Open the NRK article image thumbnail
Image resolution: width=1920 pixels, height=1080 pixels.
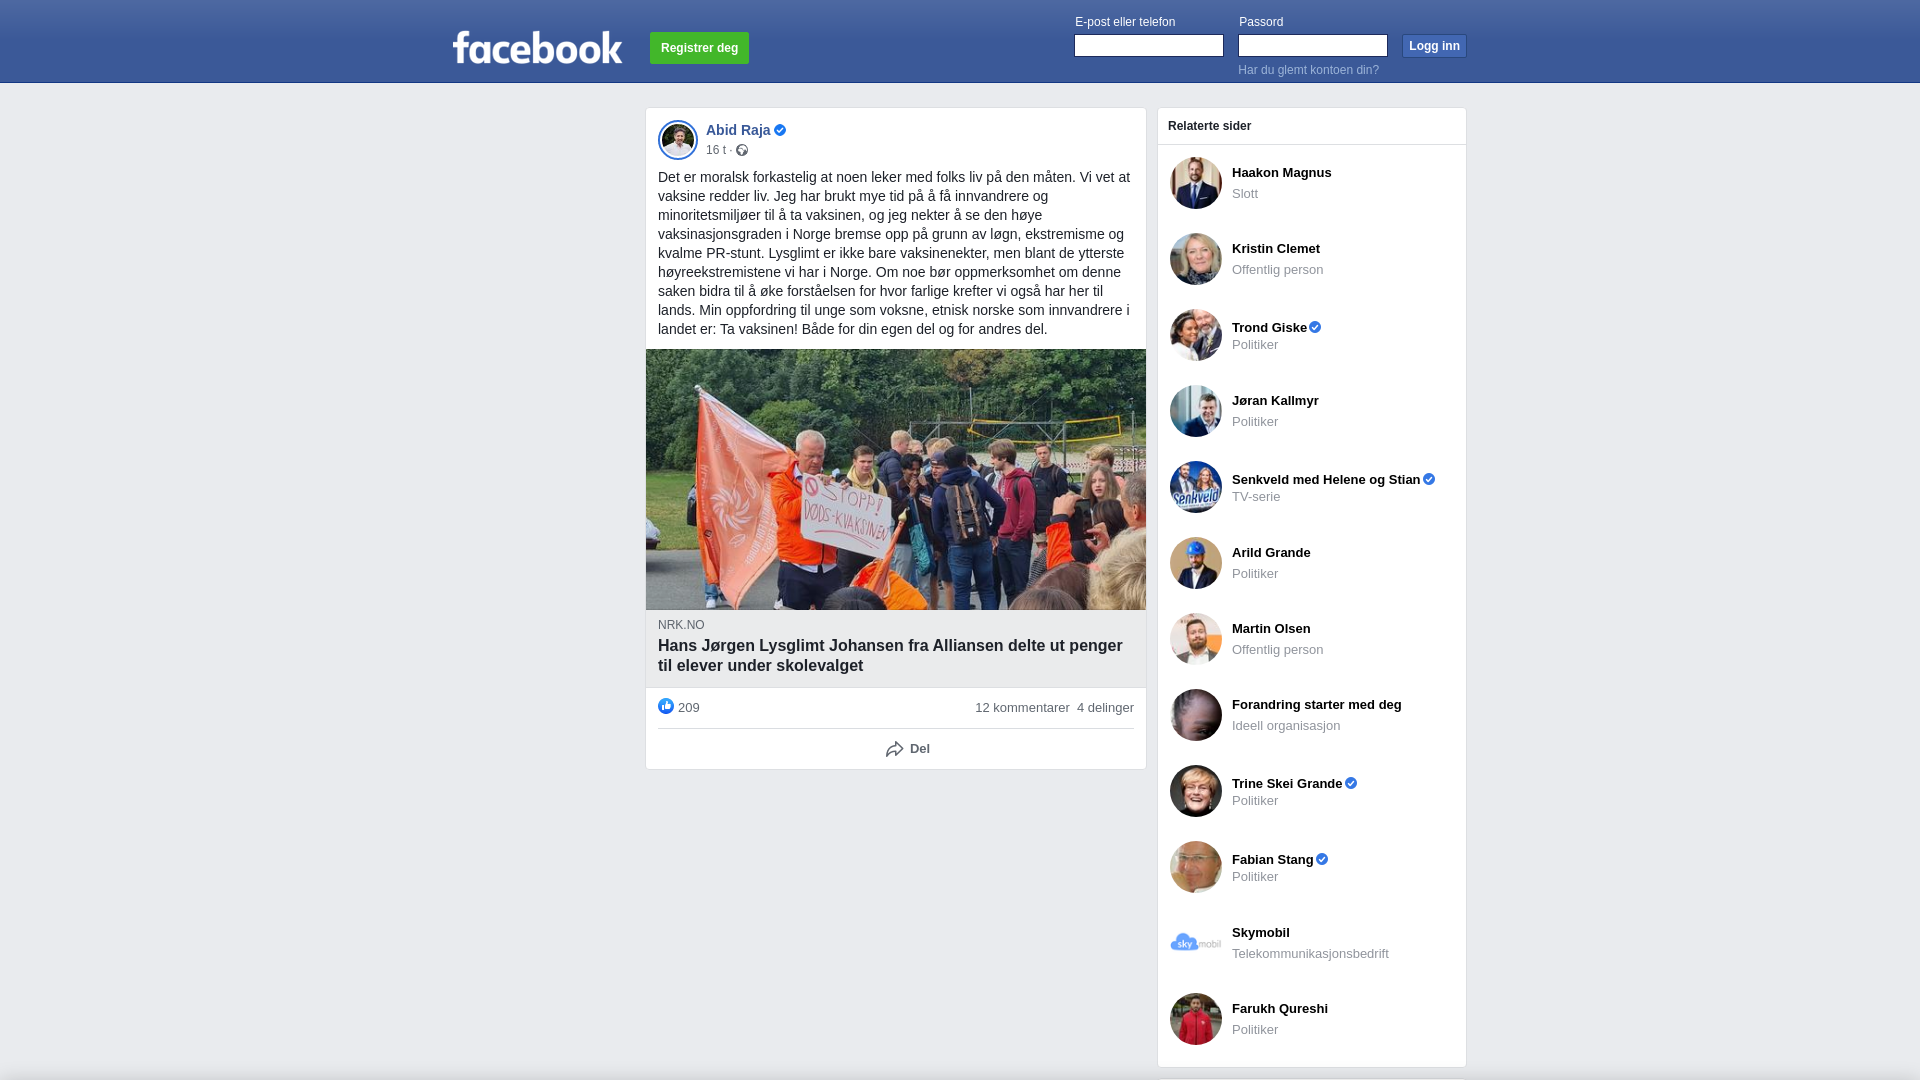click(x=896, y=479)
